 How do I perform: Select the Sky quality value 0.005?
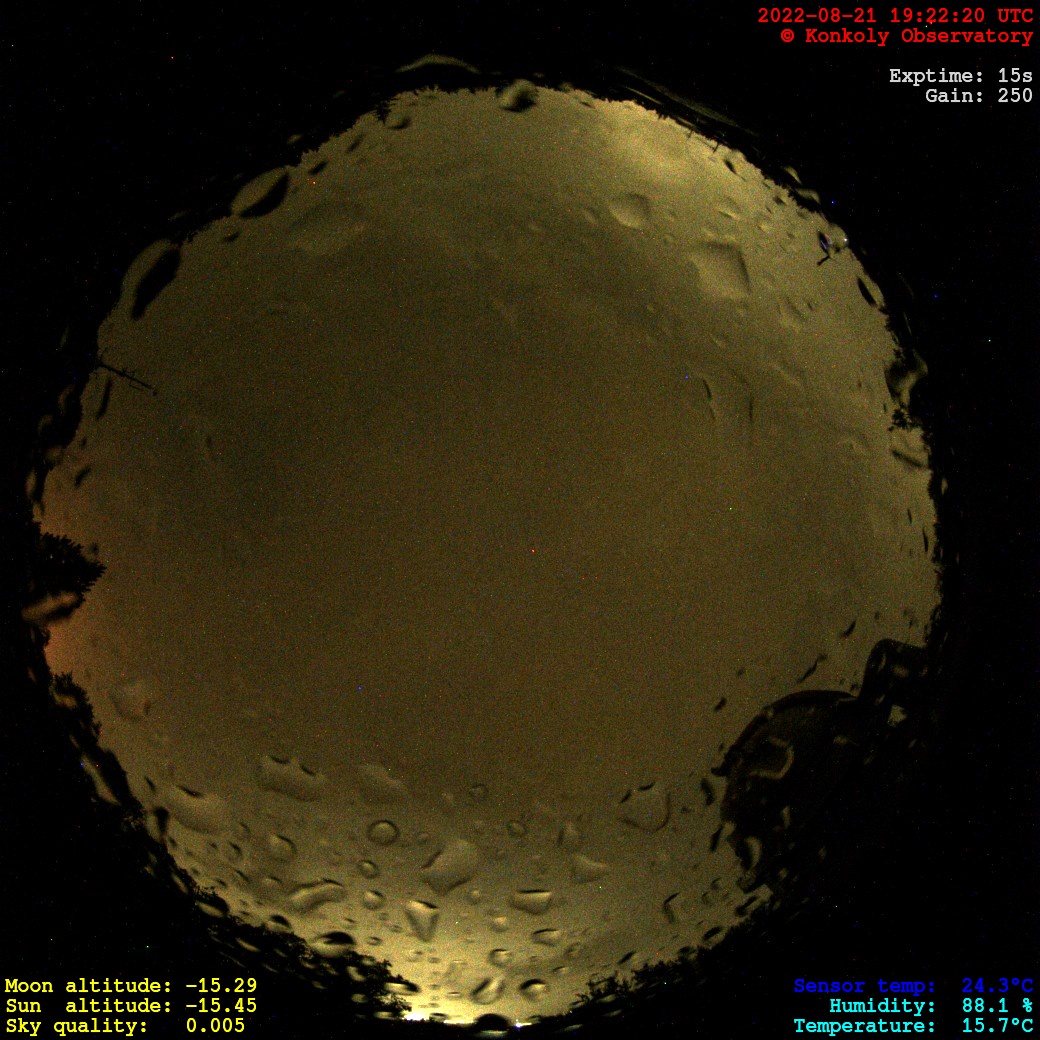click(215, 1026)
